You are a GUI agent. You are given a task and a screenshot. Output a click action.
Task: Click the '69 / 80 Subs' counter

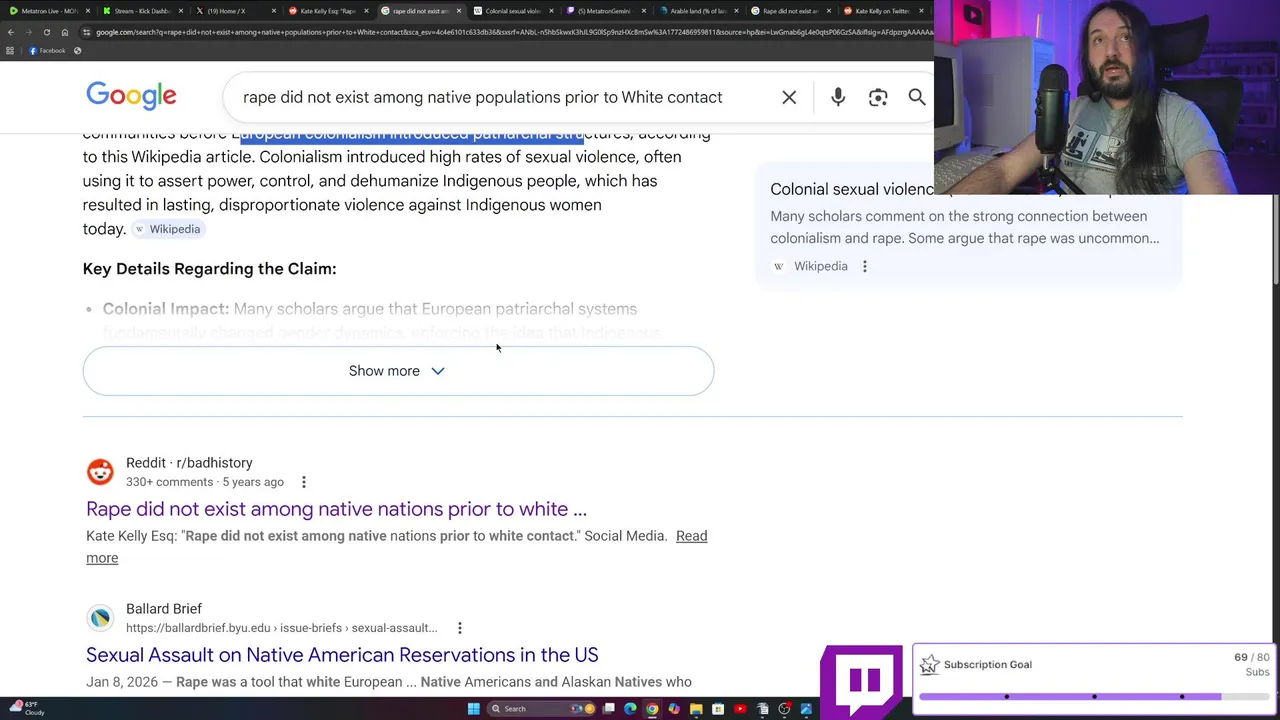pos(1251,664)
